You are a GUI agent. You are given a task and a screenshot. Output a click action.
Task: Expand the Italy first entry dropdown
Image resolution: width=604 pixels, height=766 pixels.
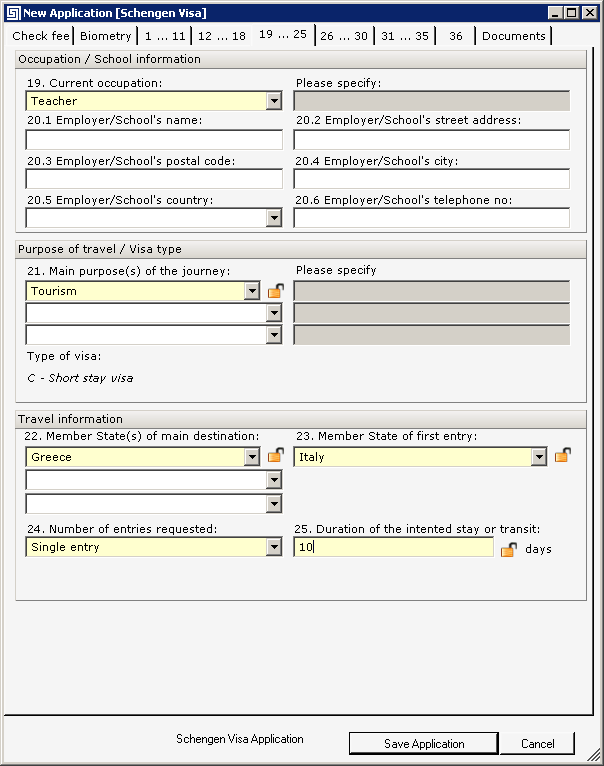(539, 457)
